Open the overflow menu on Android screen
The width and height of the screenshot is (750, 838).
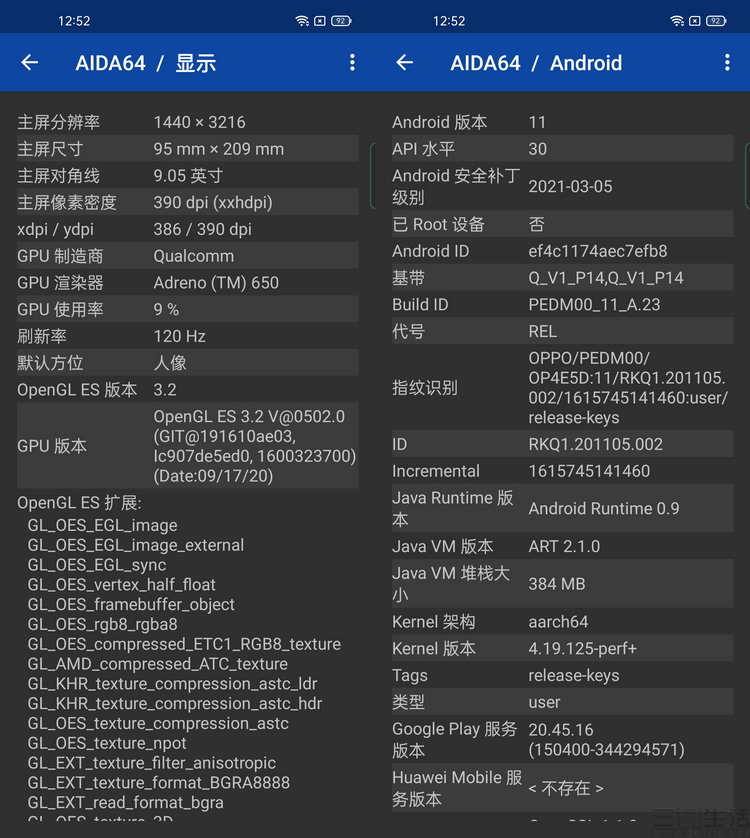pyautogui.click(x=727, y=63)
